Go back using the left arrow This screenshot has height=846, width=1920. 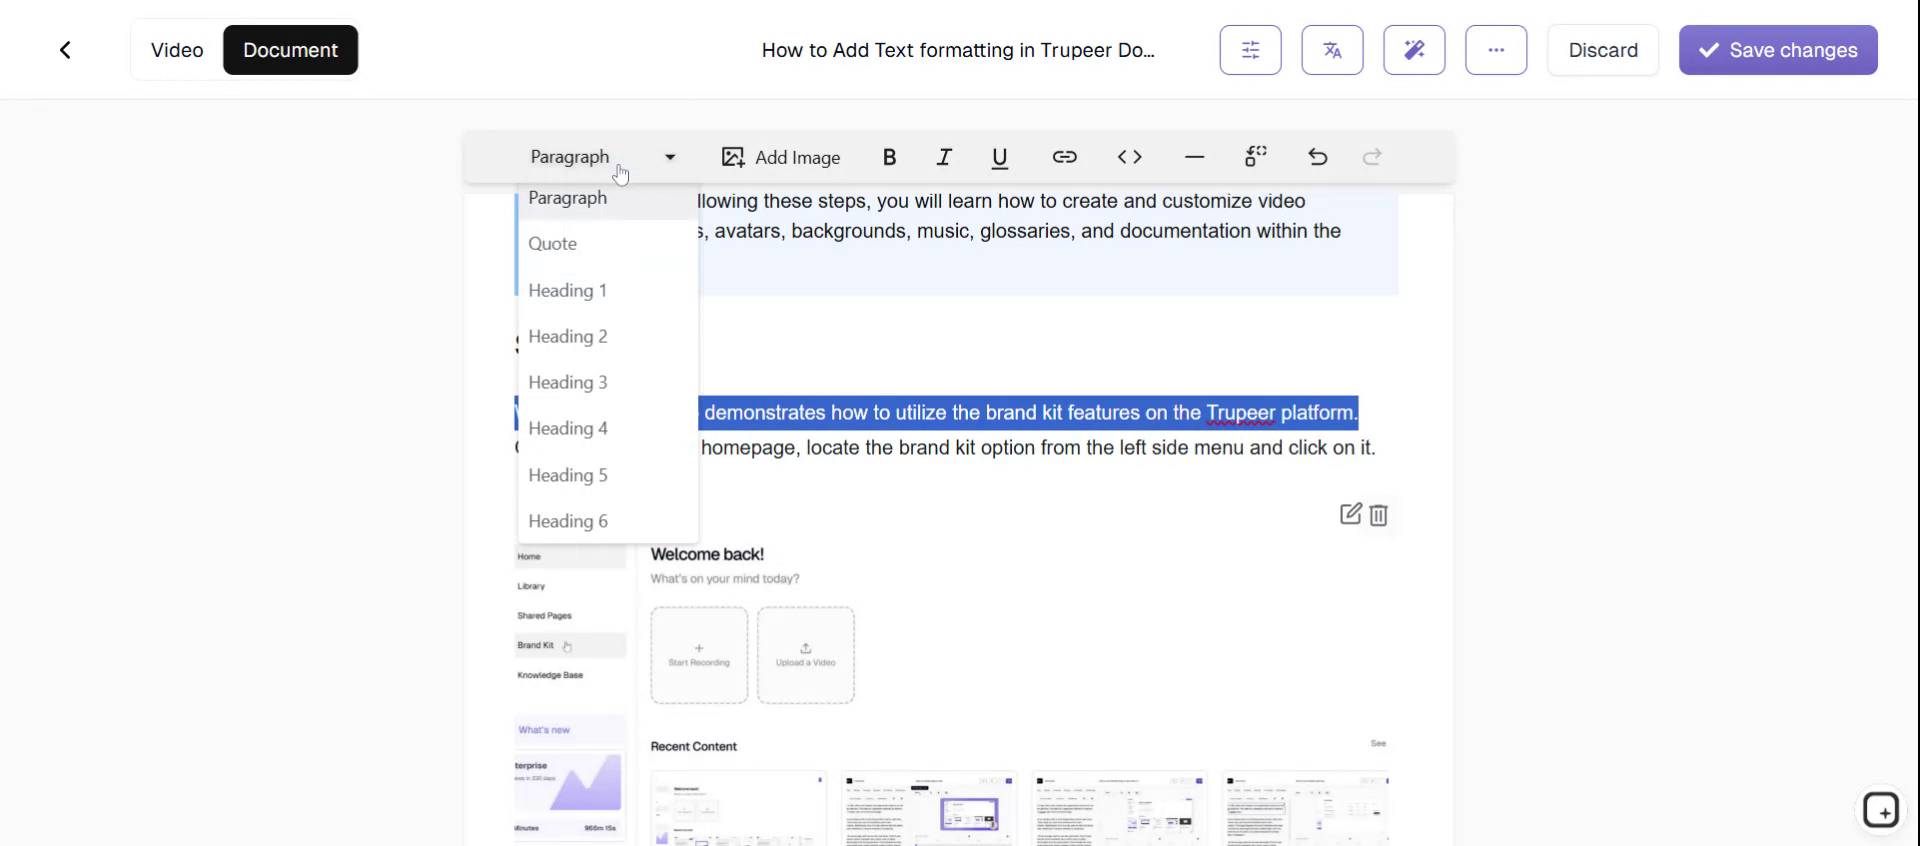point(65,50)
